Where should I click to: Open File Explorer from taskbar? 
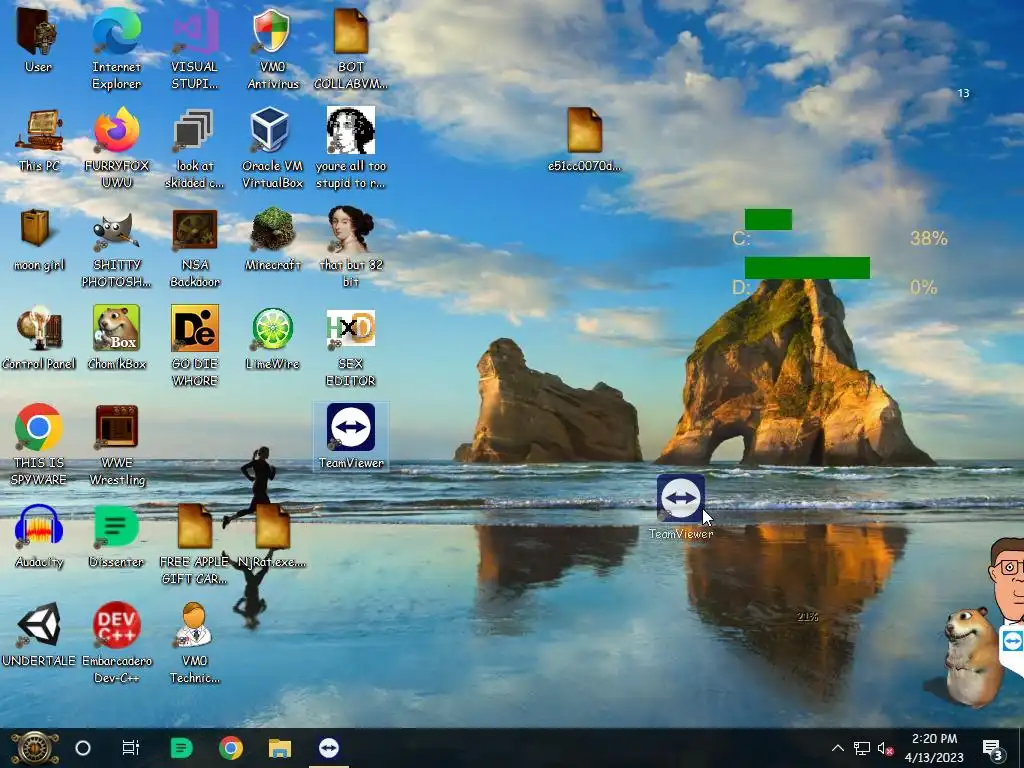[280, 748]
